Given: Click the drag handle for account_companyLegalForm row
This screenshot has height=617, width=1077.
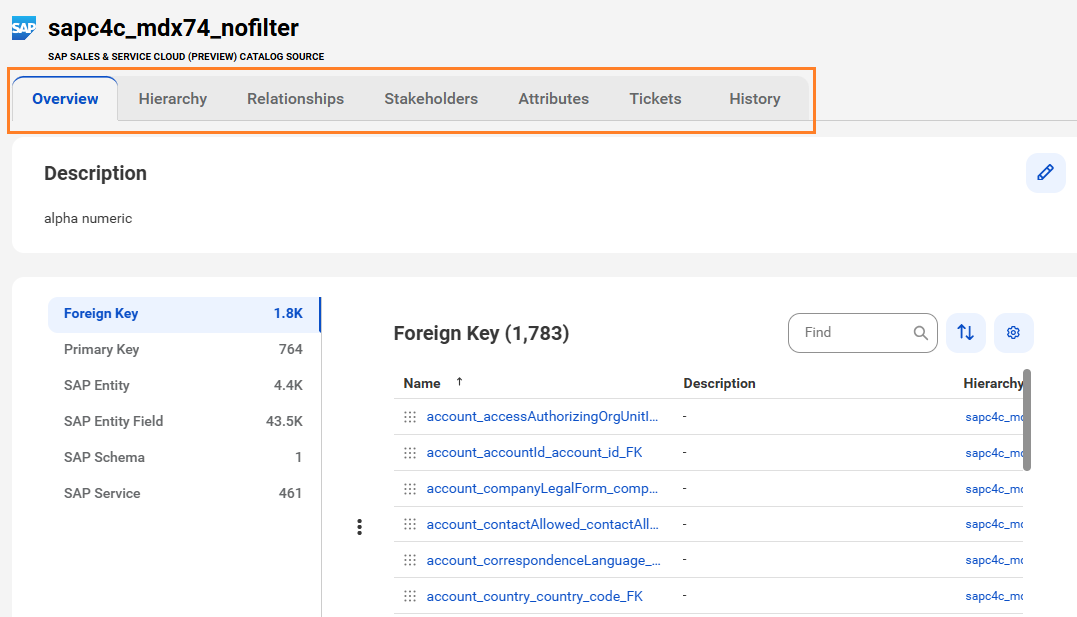Looking at the screenshot, I should [x=410, y=489].
